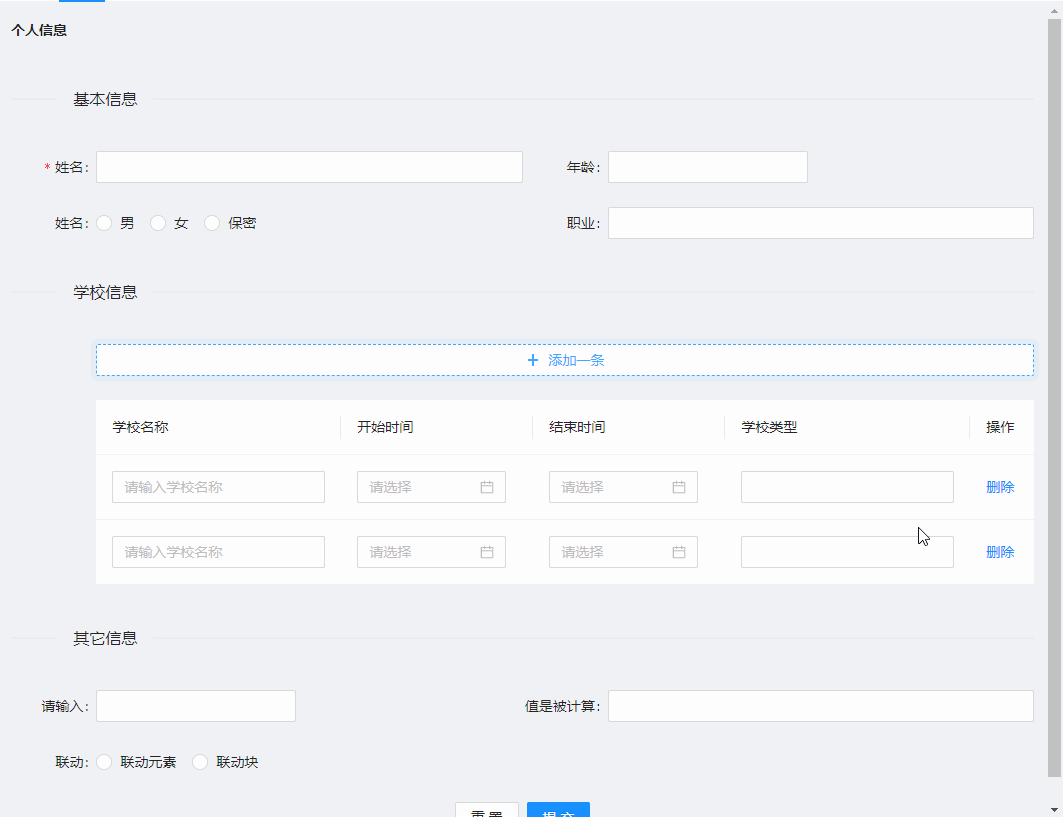Click the scrollbar down arrow
Image resolution: width=1063 pixels, height=817 pixels.
click(x=1054, y=810)
